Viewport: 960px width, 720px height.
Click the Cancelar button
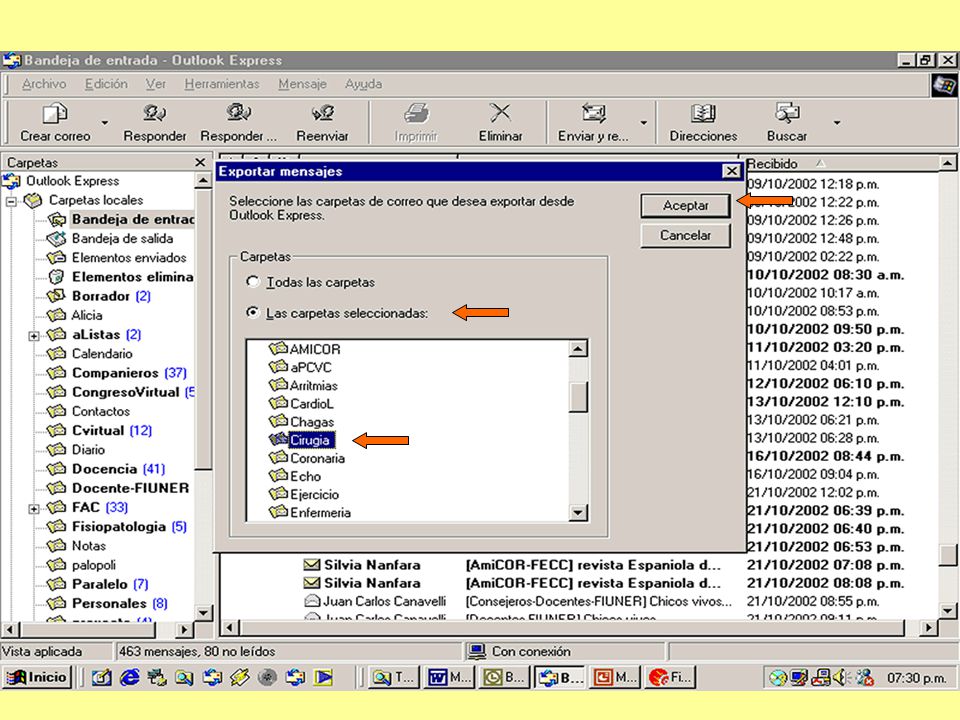point(685,235)
